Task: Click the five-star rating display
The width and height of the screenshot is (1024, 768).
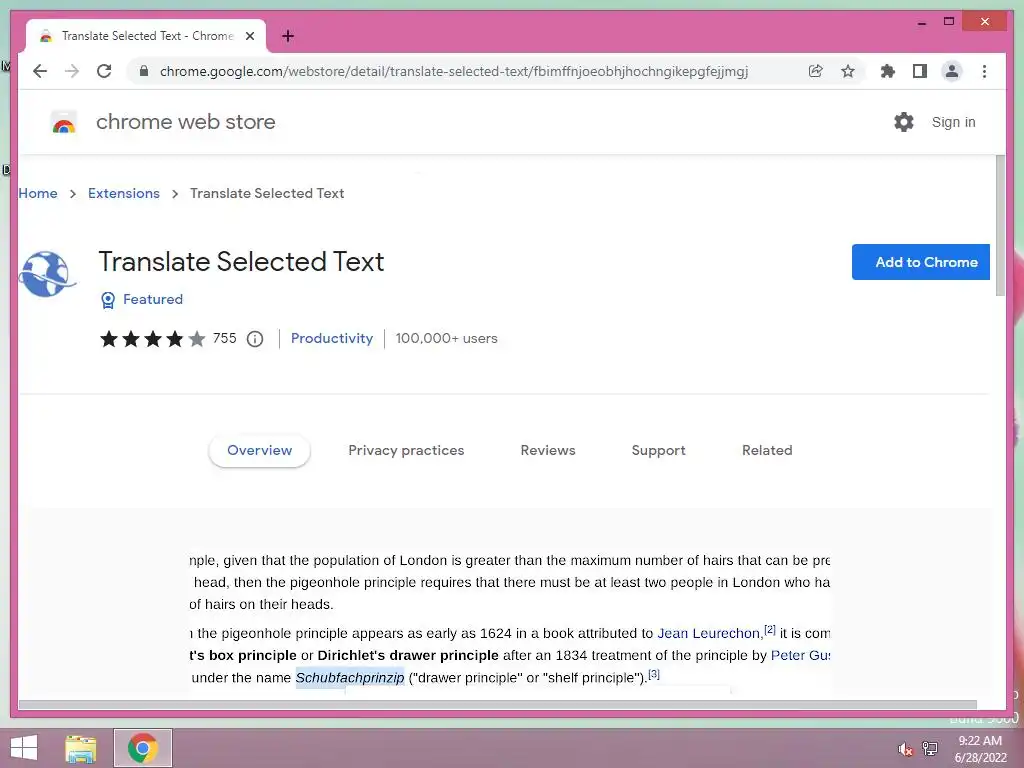Action: [152, 339]
